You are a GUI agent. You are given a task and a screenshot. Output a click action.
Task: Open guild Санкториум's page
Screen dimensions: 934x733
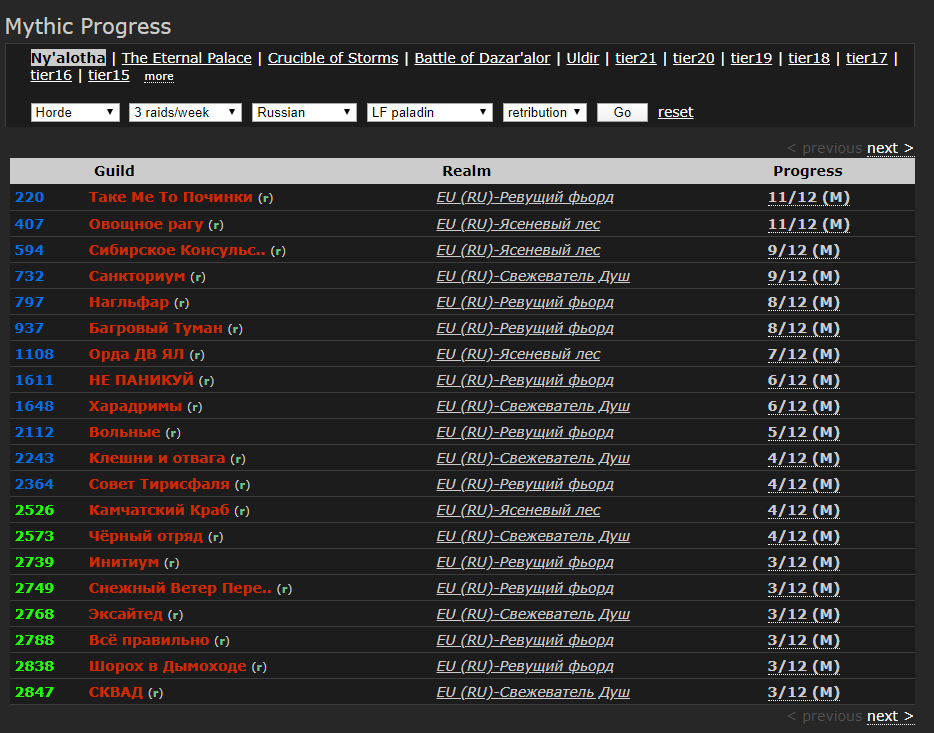pos(129,276)
